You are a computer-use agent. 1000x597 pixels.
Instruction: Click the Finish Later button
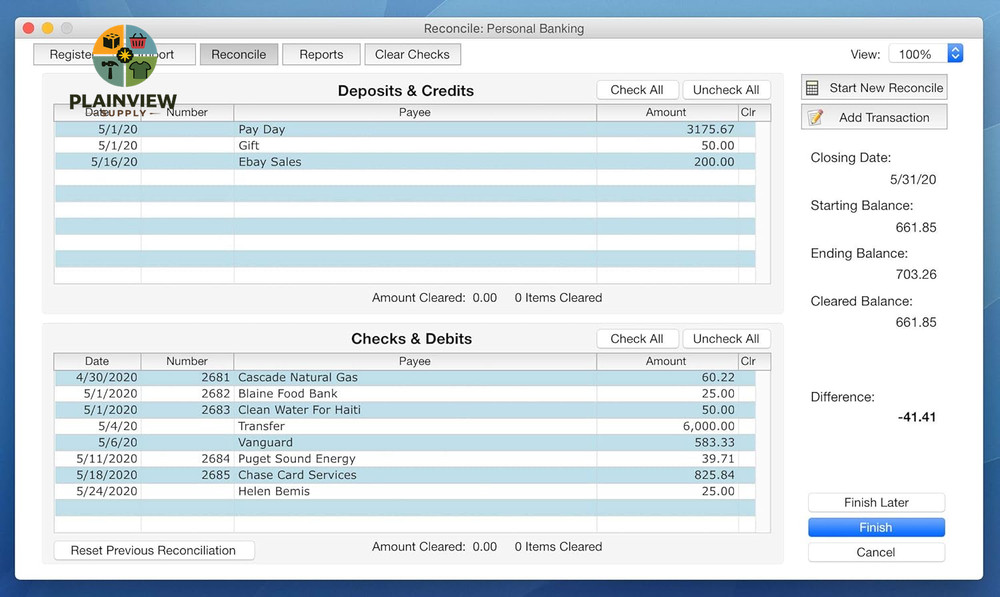pyautogui.click(x=876, y=503)
